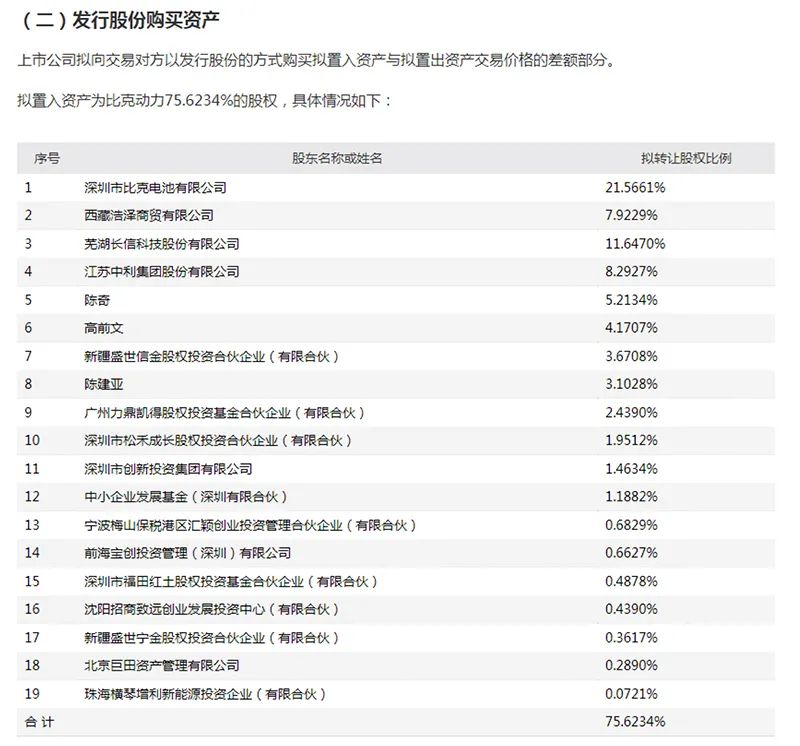Select '新疆盛世信金股权投资合伙企业（有限合伙）'
Screen dimensions: 800x746
point(211,356)
